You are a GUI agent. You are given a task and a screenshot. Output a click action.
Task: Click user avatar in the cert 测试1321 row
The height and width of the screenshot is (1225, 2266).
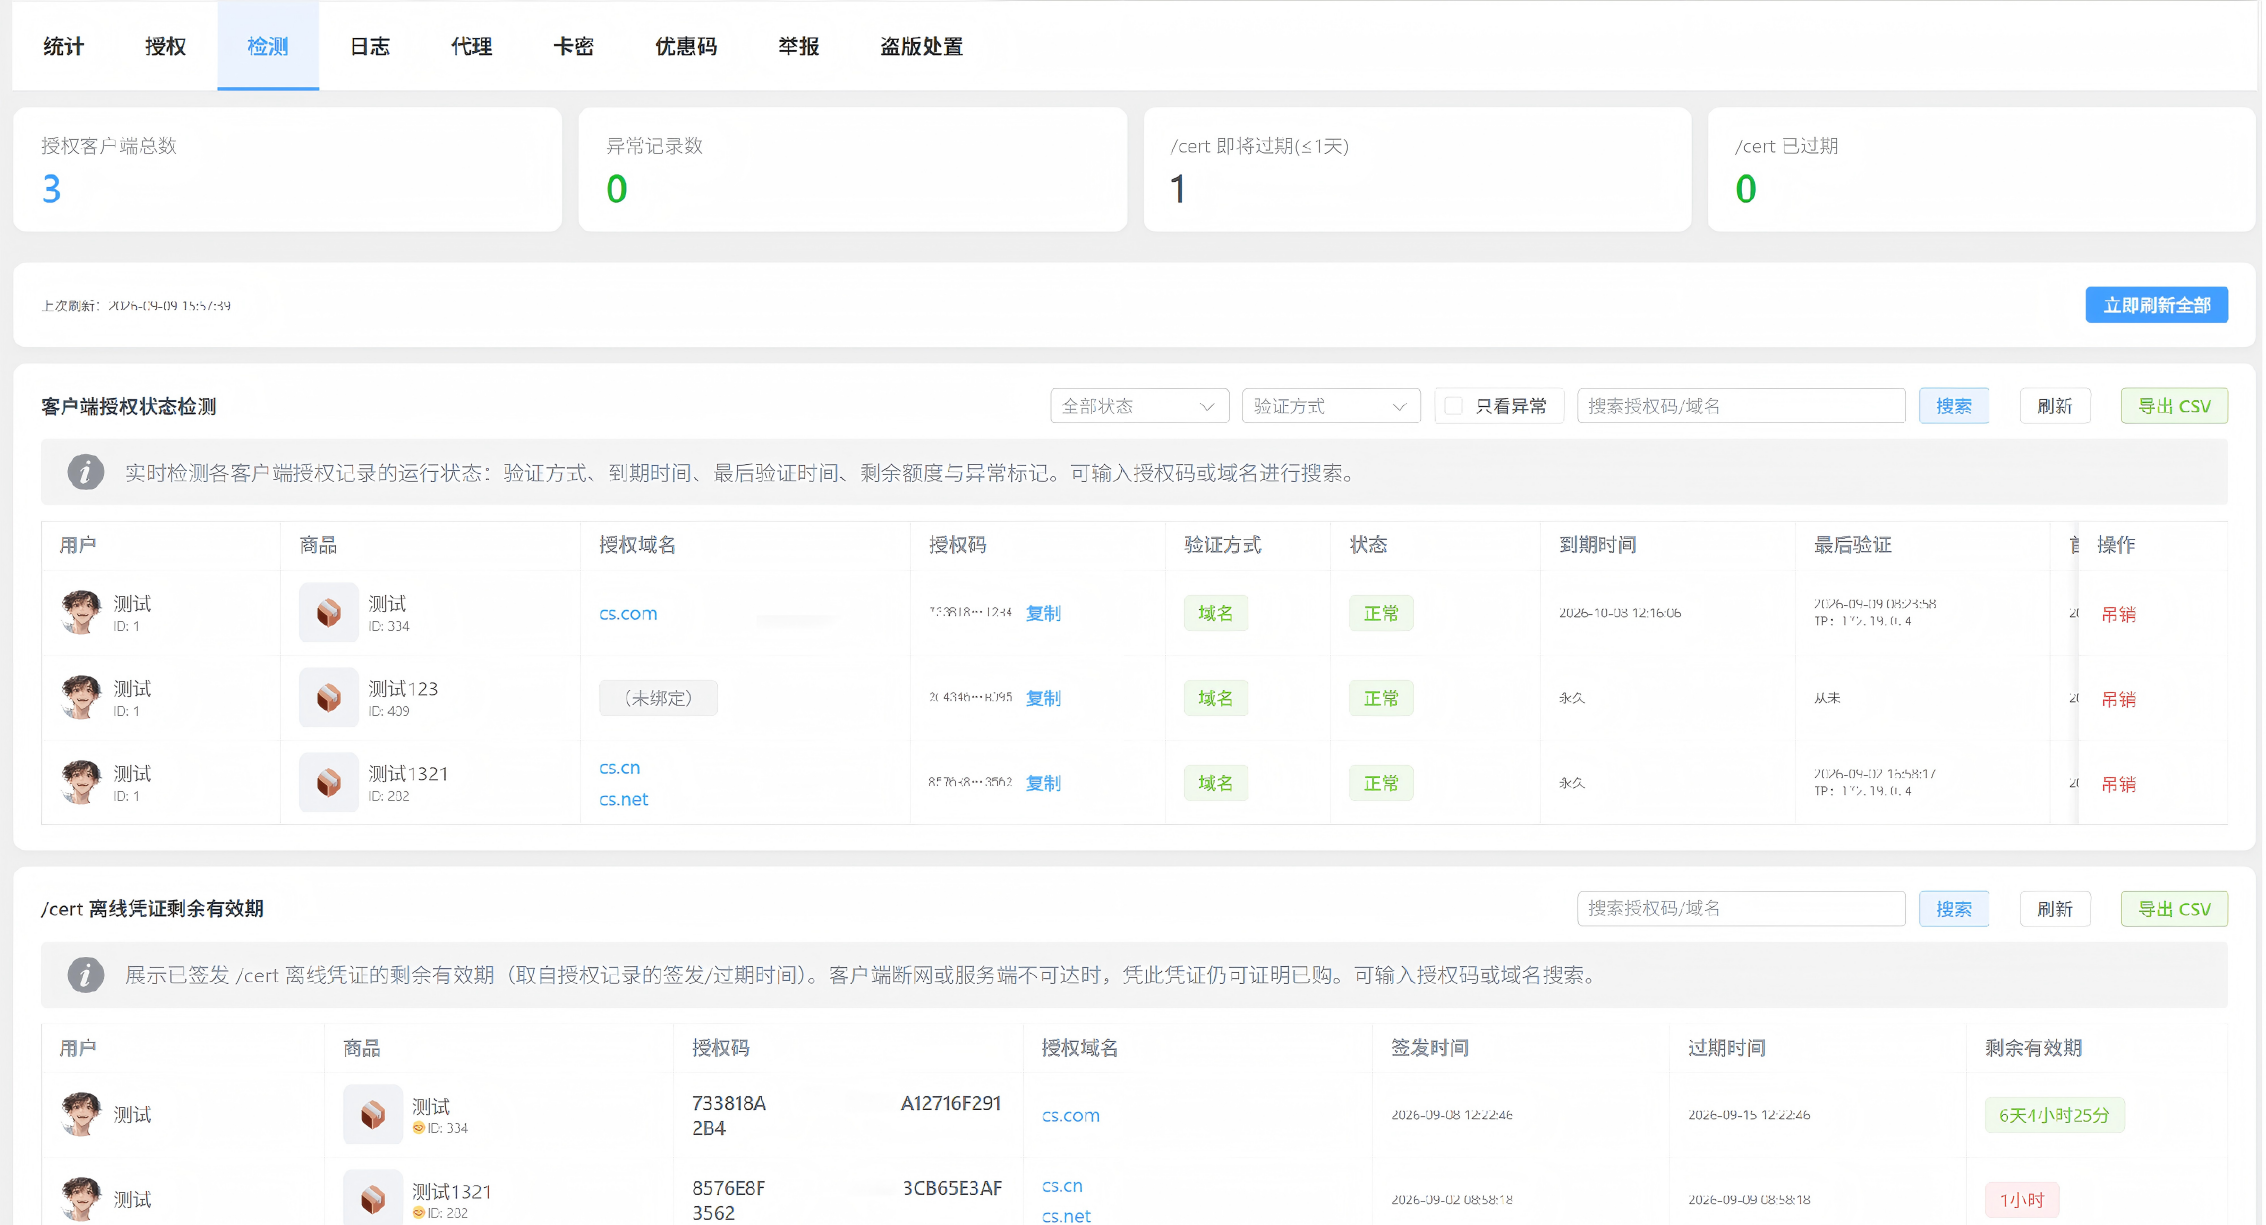click(x=81, y=1198)
